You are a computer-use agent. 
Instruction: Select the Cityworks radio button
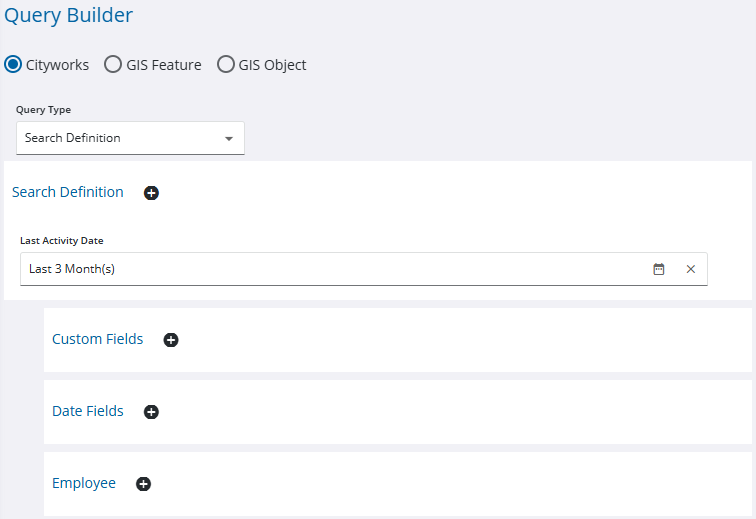pos(13,65)
